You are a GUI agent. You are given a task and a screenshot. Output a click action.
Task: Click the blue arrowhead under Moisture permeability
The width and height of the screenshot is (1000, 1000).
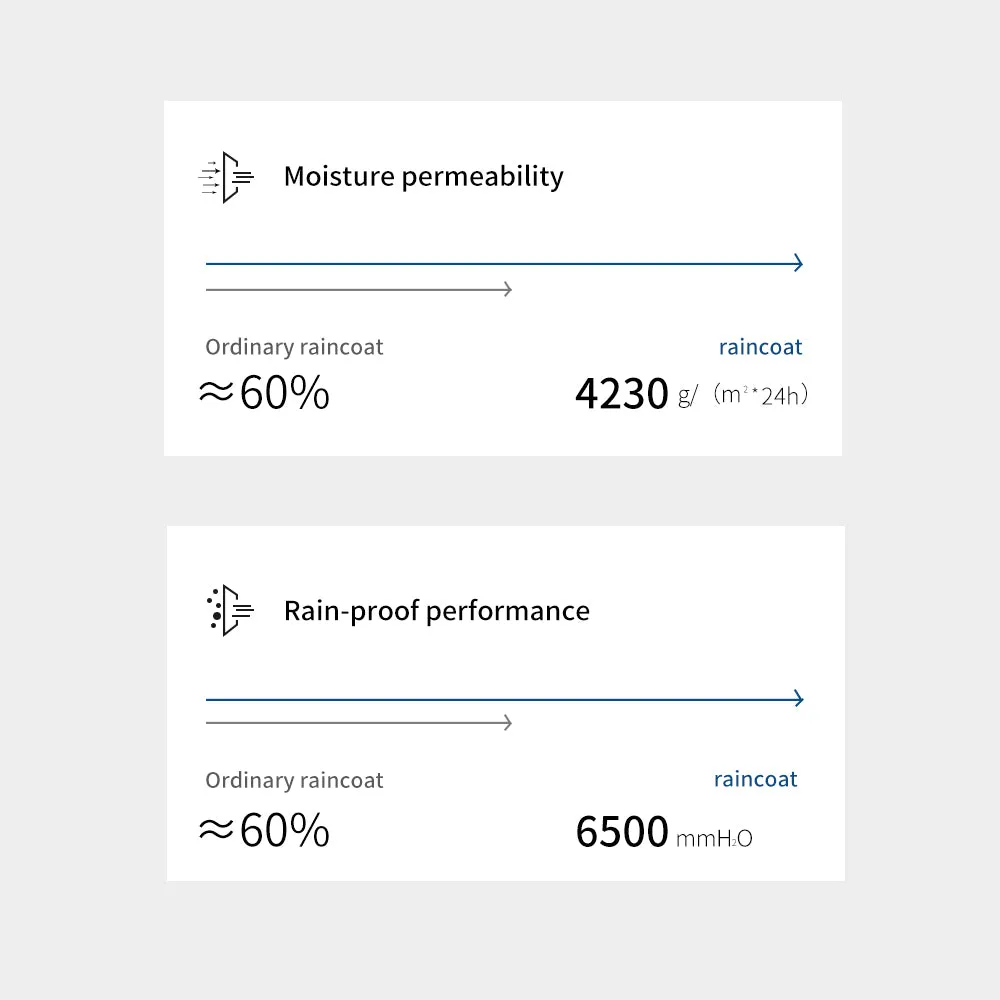click(x=798, y=263)
